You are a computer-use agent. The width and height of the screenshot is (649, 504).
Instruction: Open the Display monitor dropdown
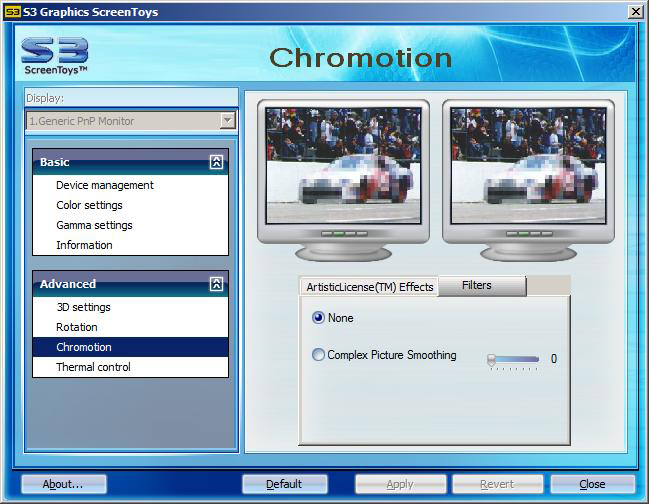pyautogui.click(x=227, y=121)
